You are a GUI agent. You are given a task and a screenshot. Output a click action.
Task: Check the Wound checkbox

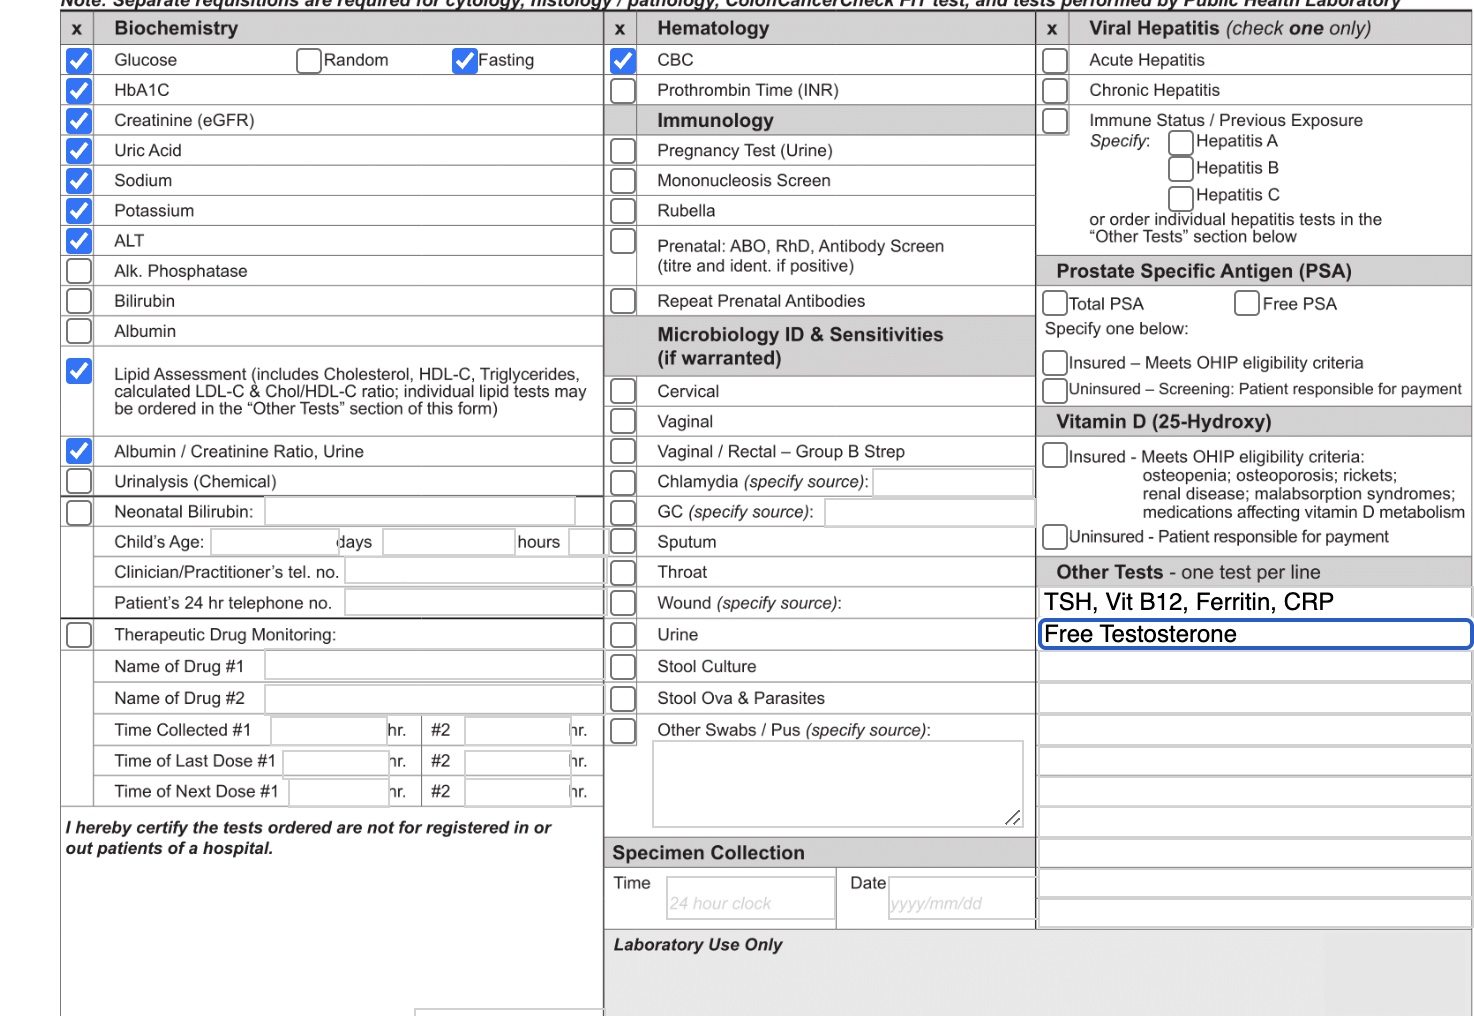[623, 603]
